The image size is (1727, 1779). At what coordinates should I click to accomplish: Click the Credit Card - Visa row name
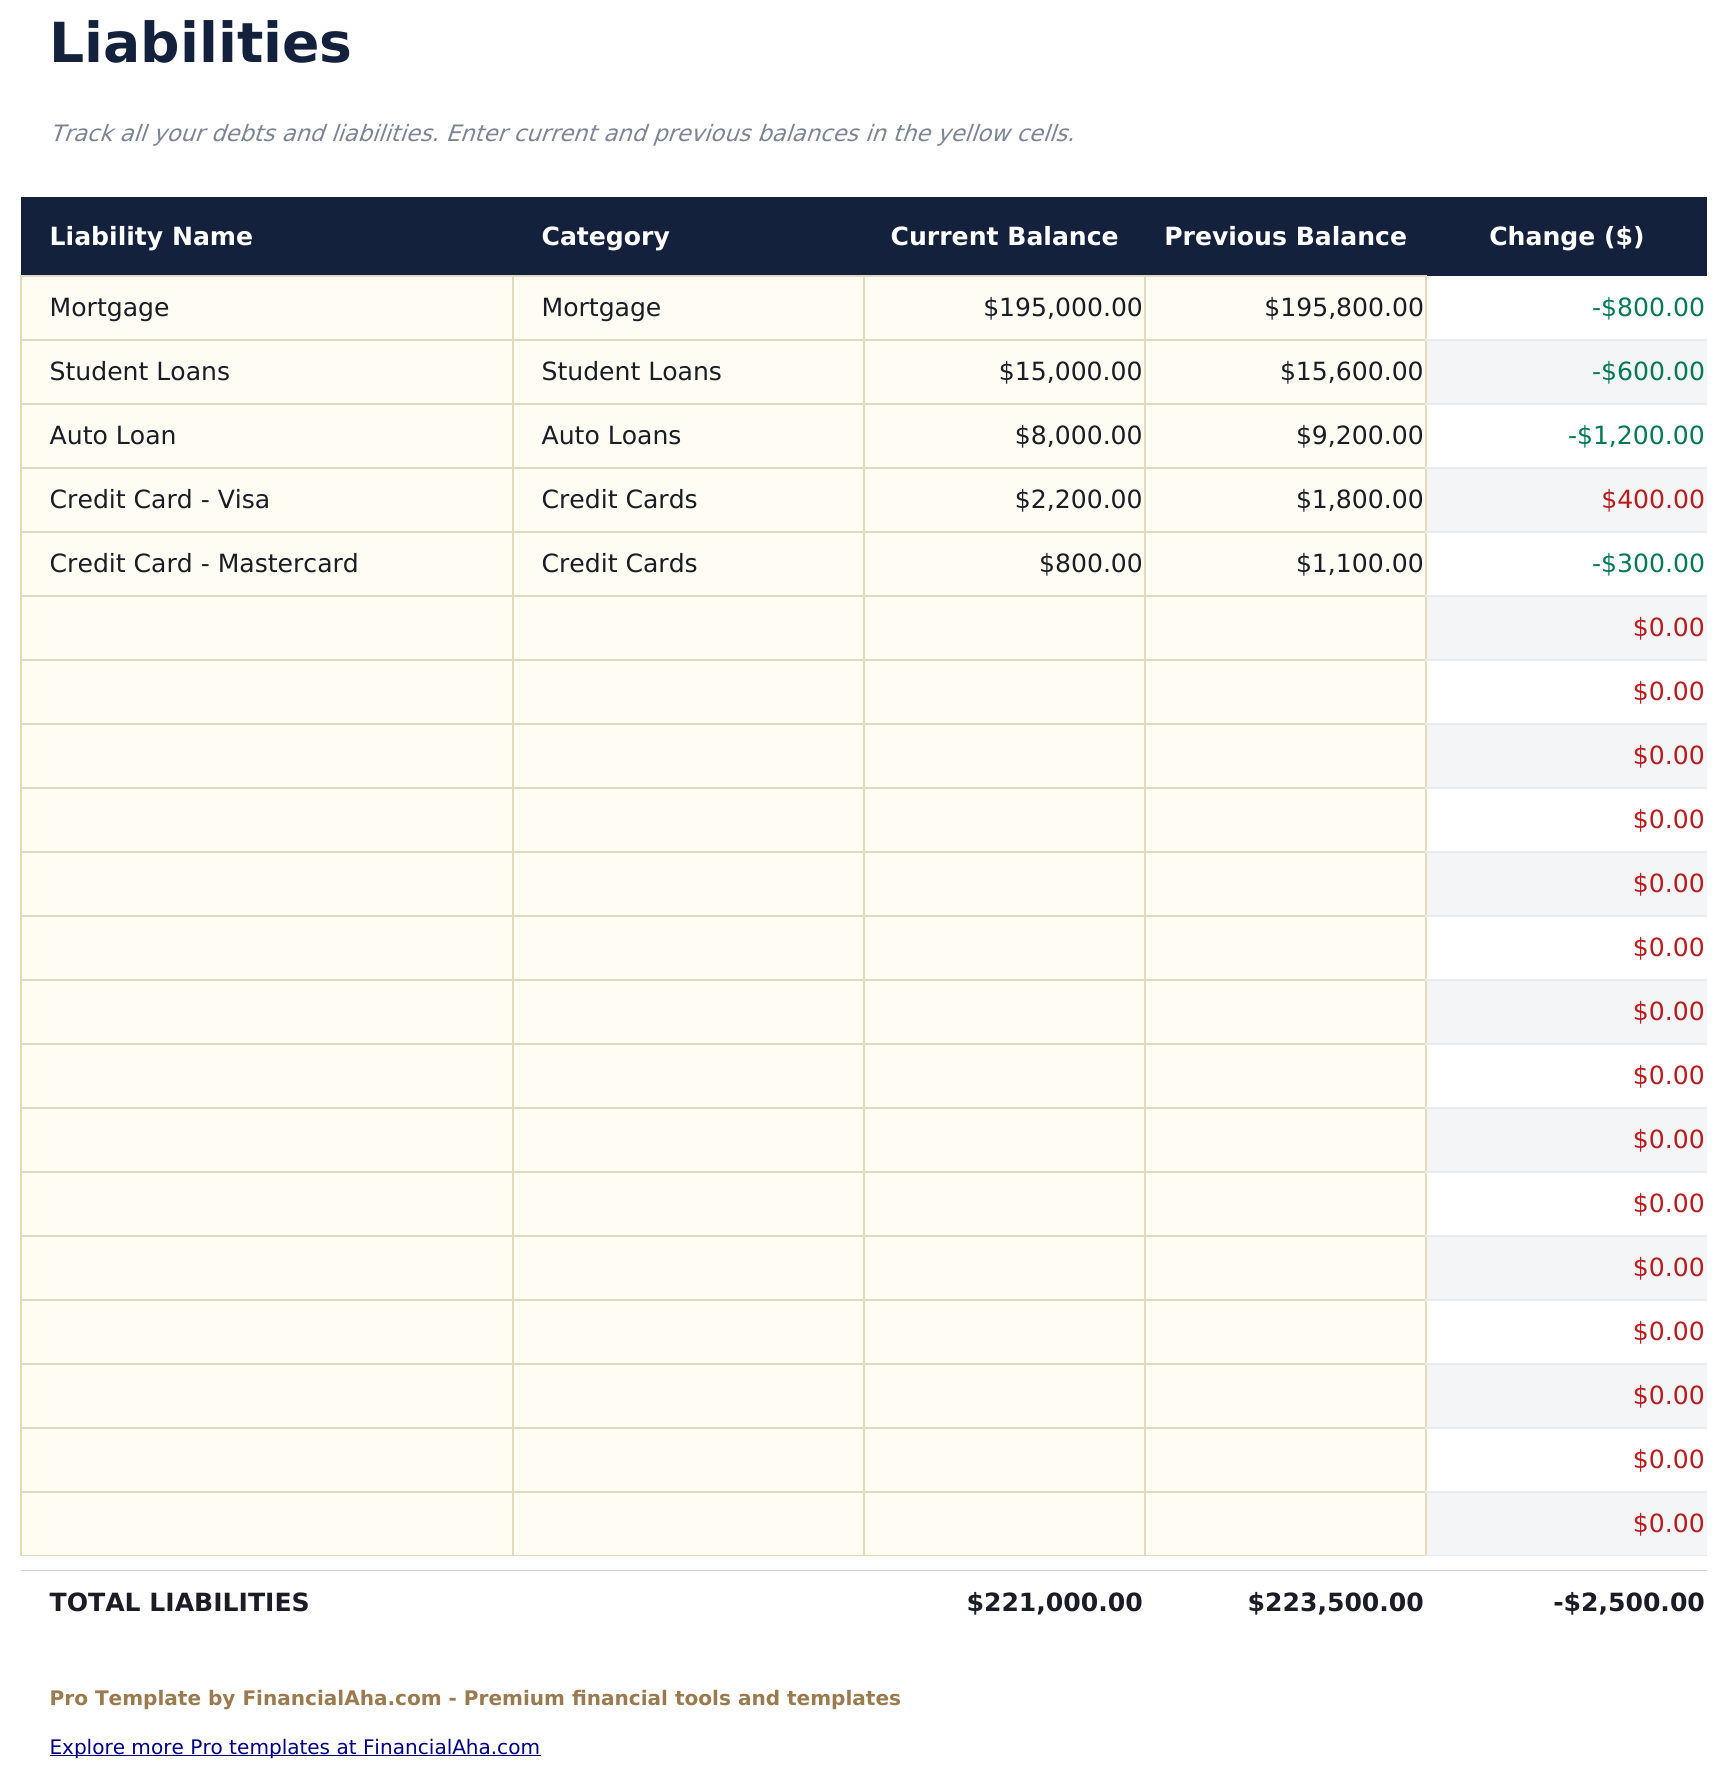click(160, 499)
